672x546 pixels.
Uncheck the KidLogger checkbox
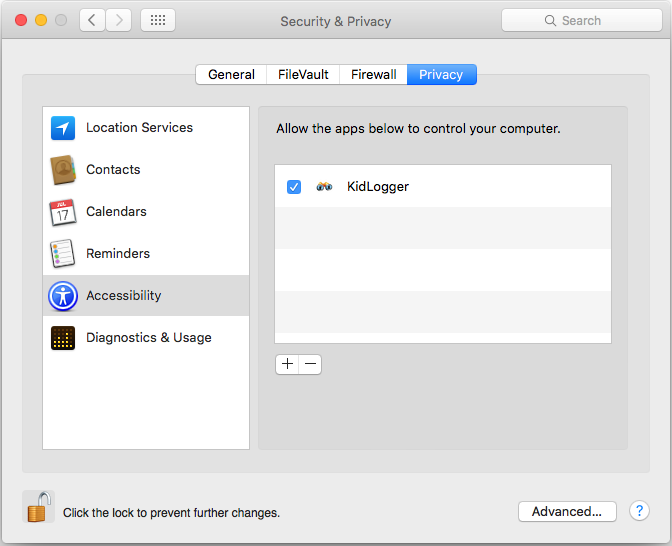tap(294, 187)
